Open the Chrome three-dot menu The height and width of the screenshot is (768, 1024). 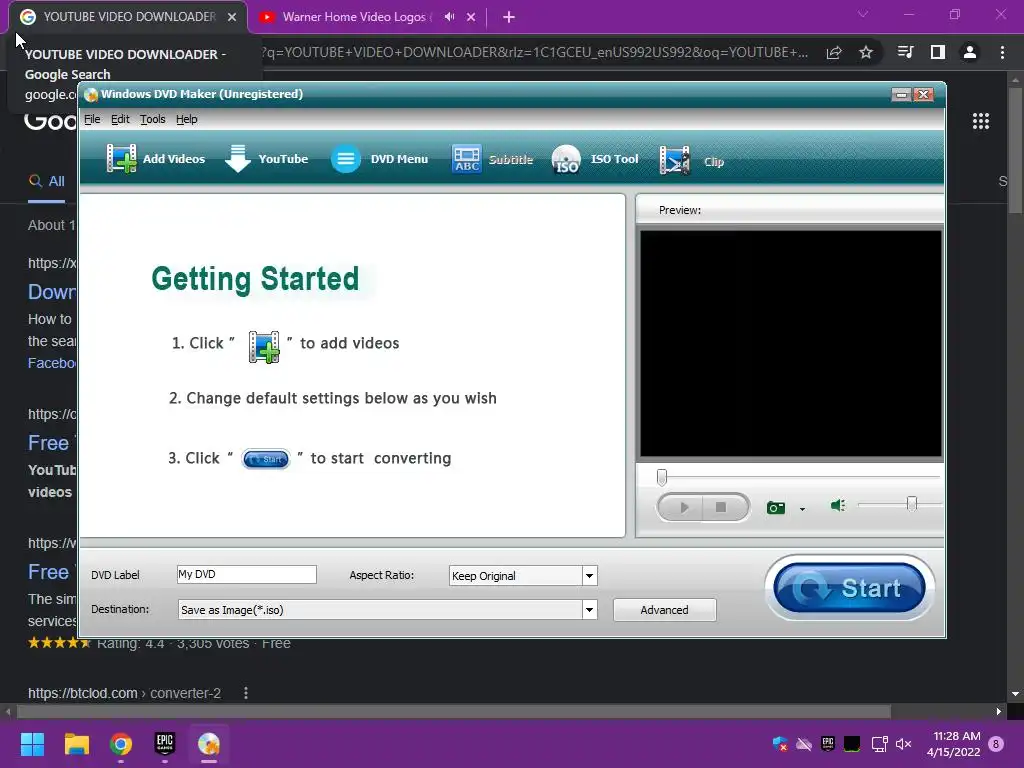1002,52
